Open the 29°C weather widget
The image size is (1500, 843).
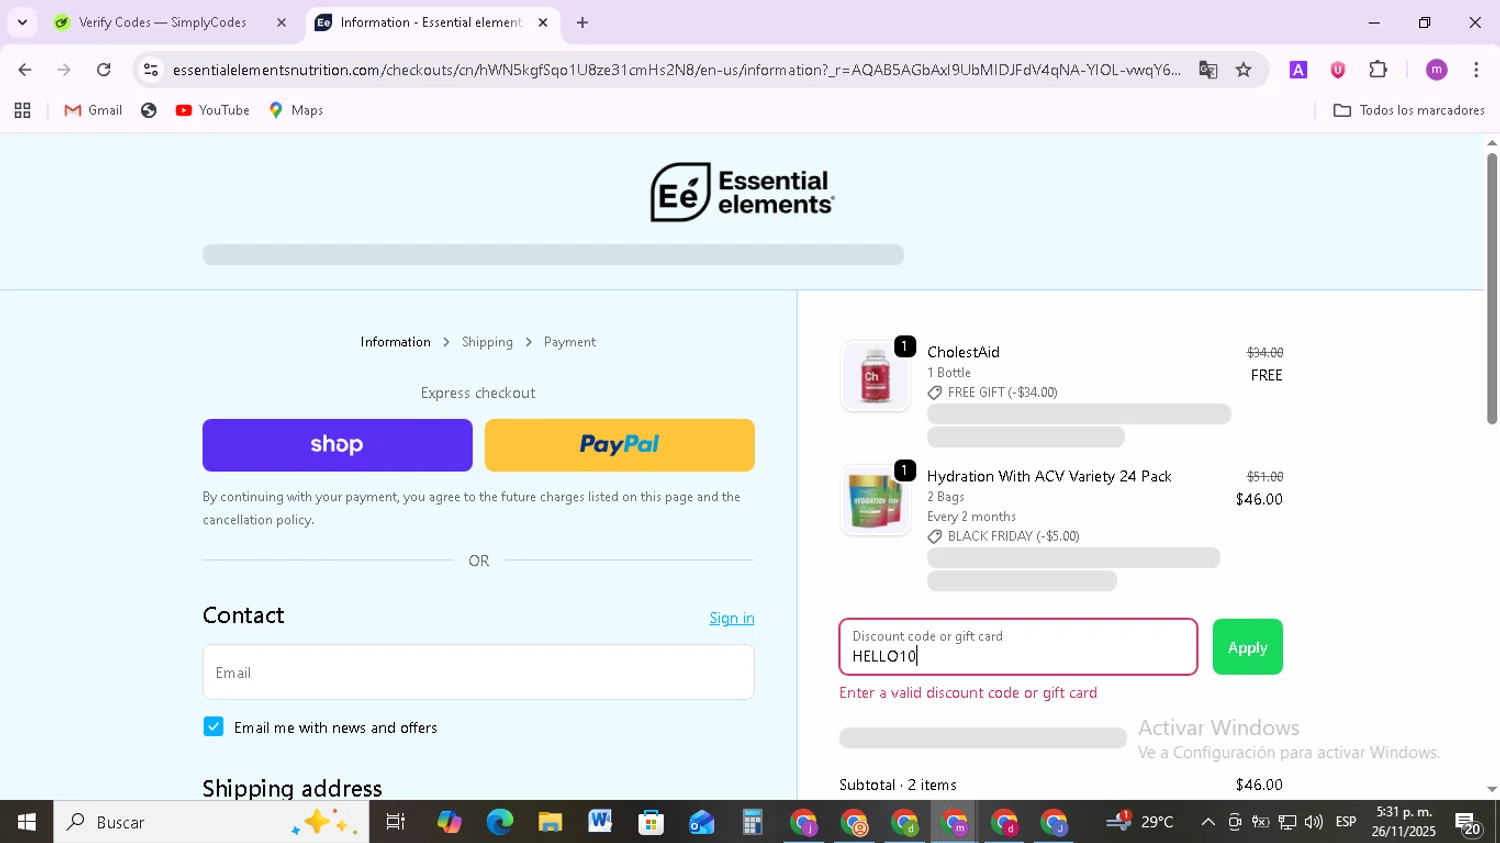1140,822
